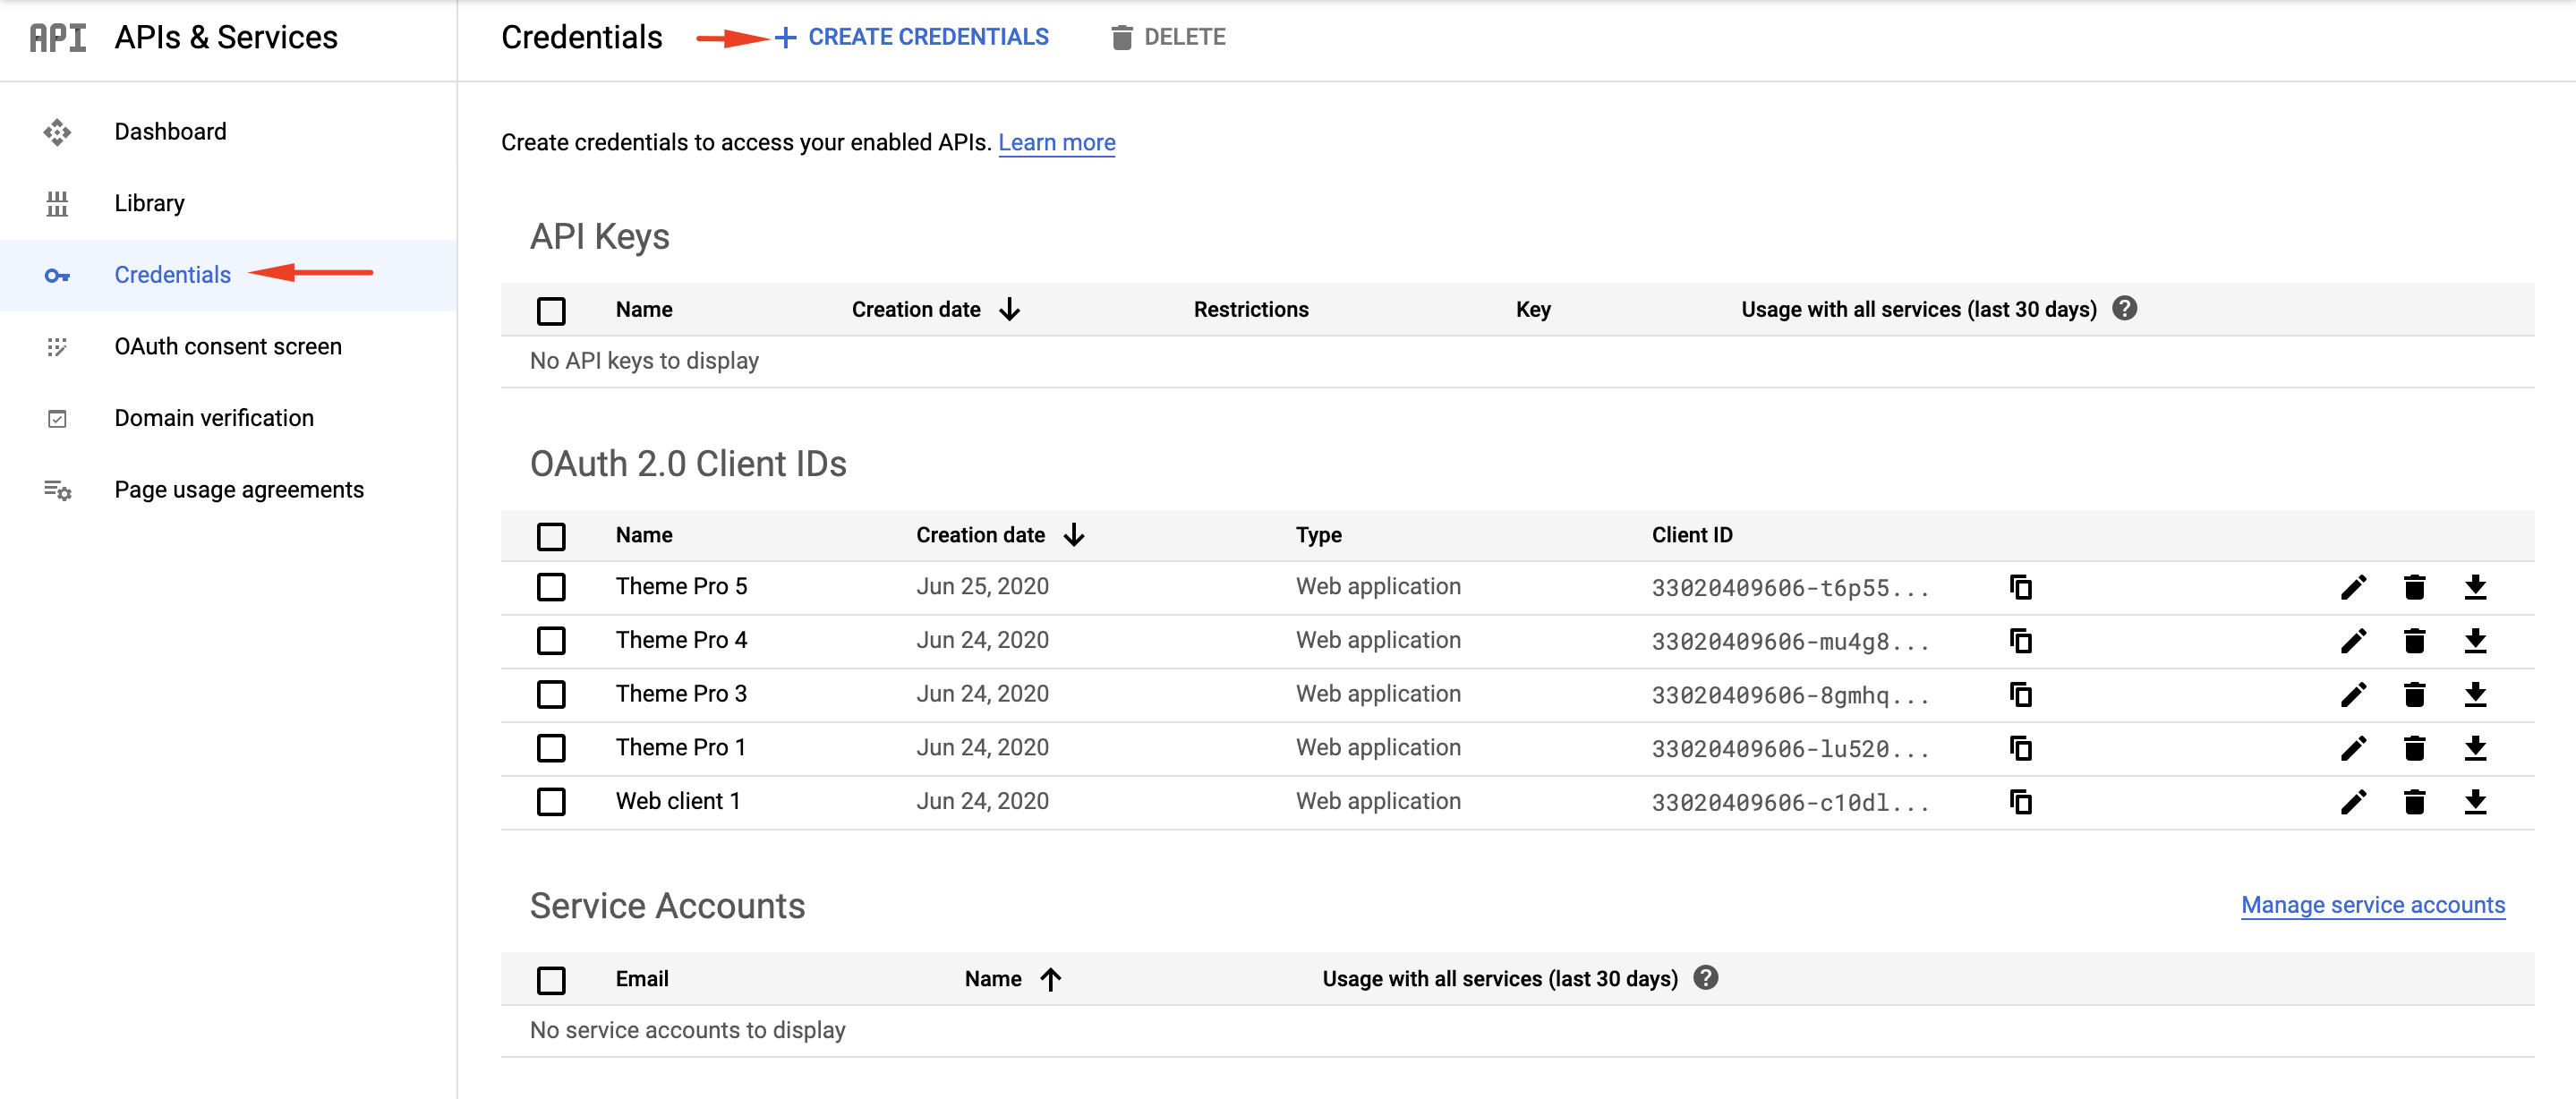The image size is (2576, 1099).
Task: Download JSON for Web client 1
Action: click(2475, 802)
